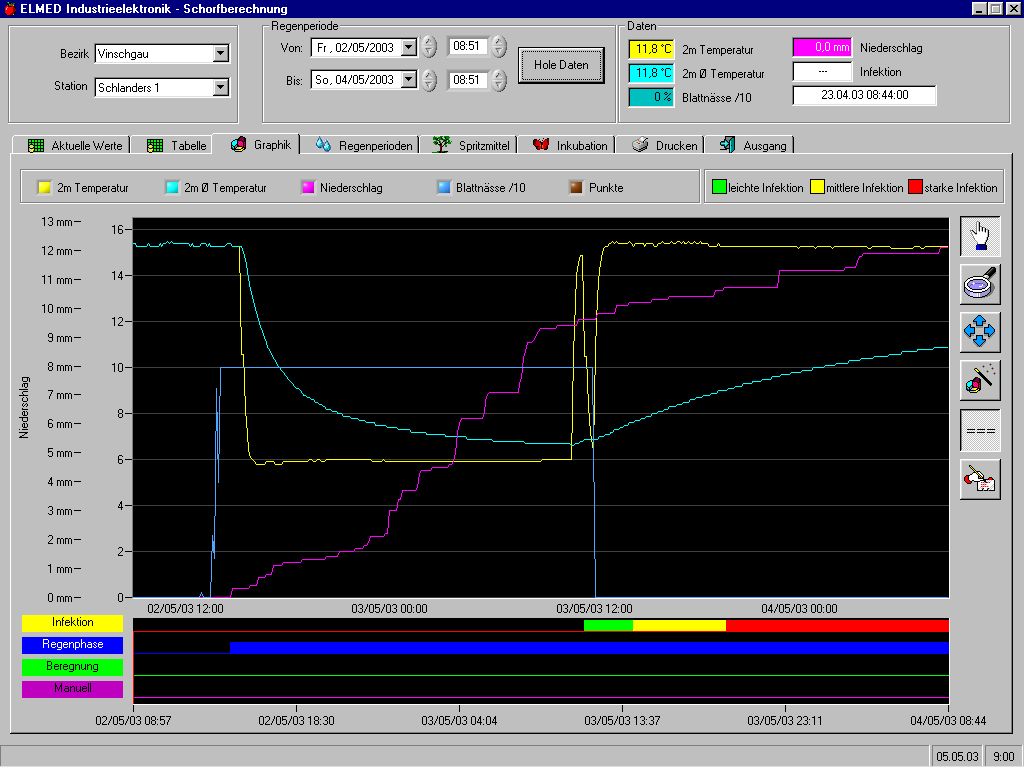Image resolution: width=1024 pixels, height=768 pixels.
Task: Click the bottom edit-chart icon button
Action: (x=979, y=479)
